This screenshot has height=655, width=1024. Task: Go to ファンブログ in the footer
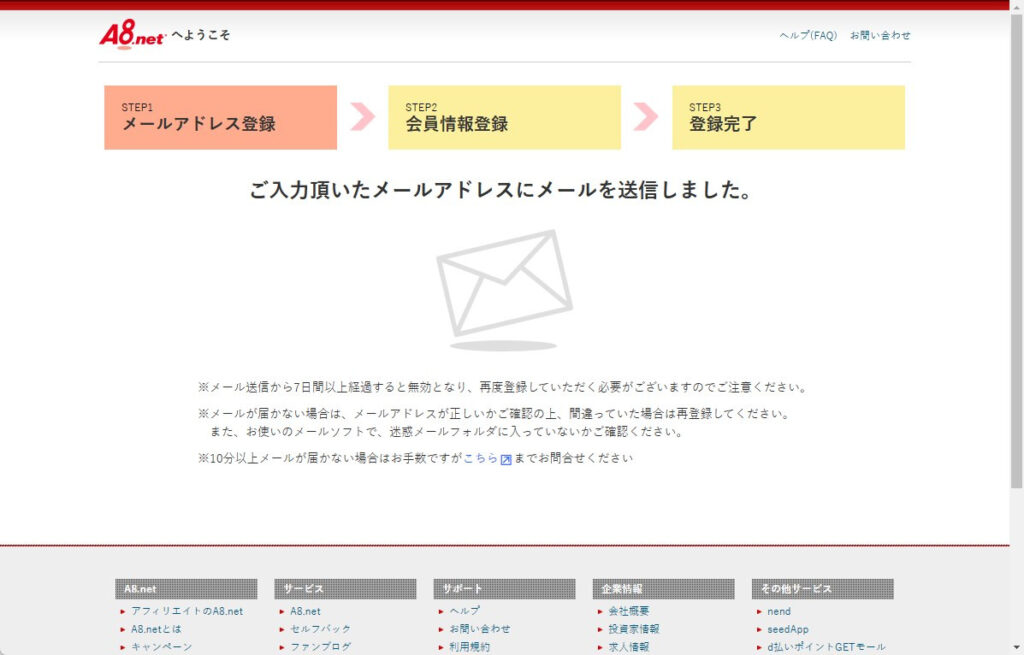pos(320,647)
